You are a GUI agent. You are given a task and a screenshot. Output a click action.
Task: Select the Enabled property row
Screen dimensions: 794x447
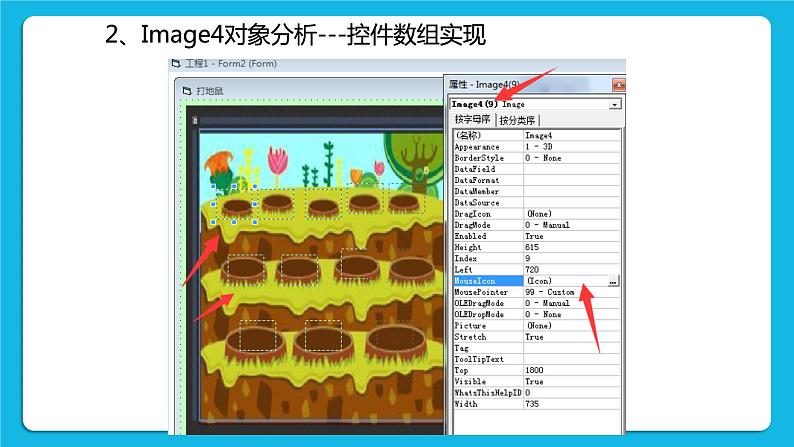[537, 236]
